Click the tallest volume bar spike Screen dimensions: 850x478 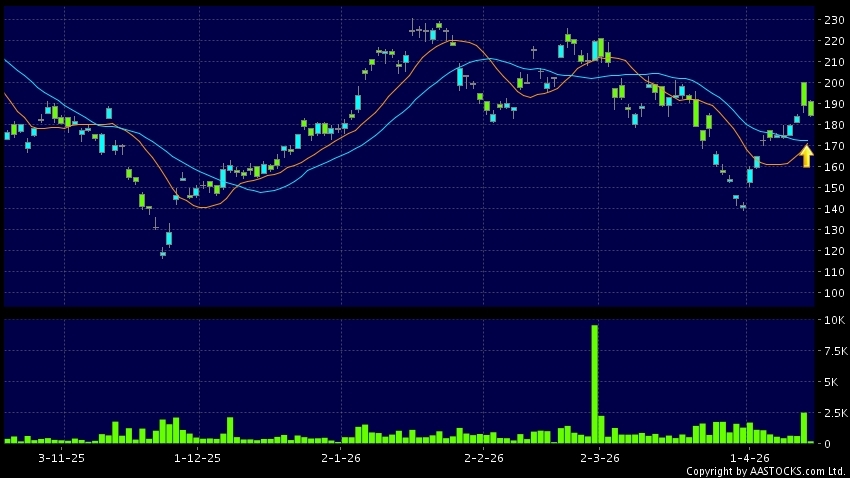[594, 383]
